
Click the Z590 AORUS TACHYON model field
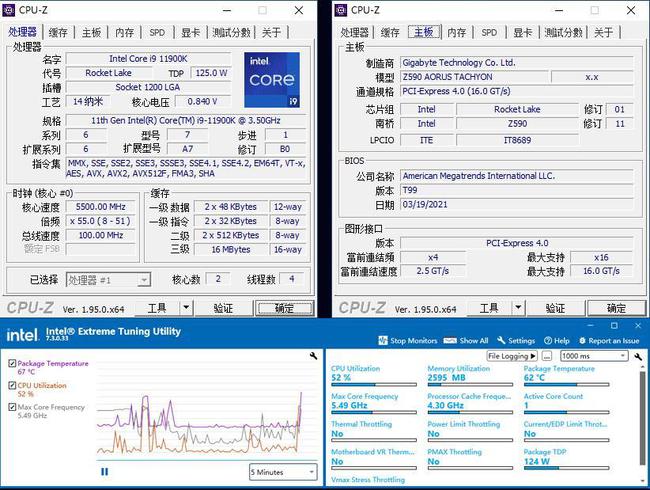click(475, 77)
